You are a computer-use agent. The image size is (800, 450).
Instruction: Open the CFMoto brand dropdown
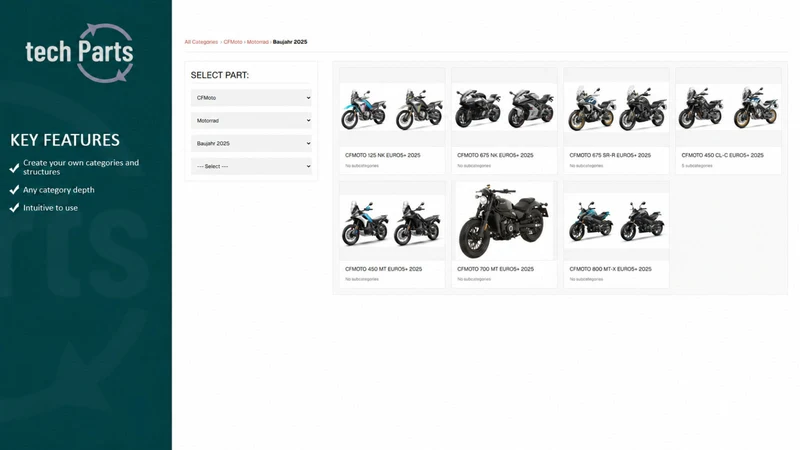pyautogui.click(x=251, y=97)
